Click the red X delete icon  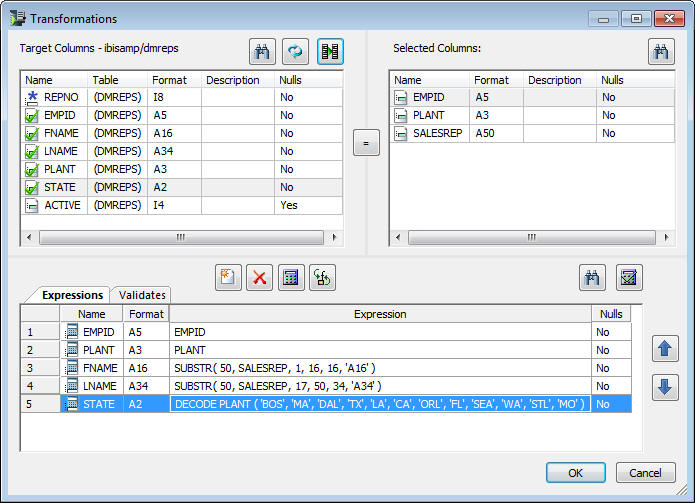260,278
